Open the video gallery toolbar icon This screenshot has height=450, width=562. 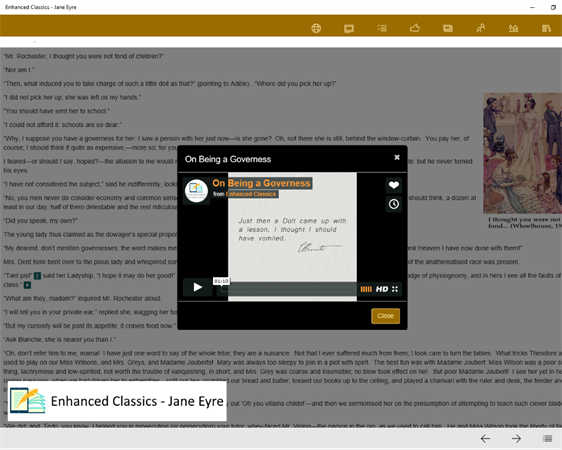[x=448, y=28]
